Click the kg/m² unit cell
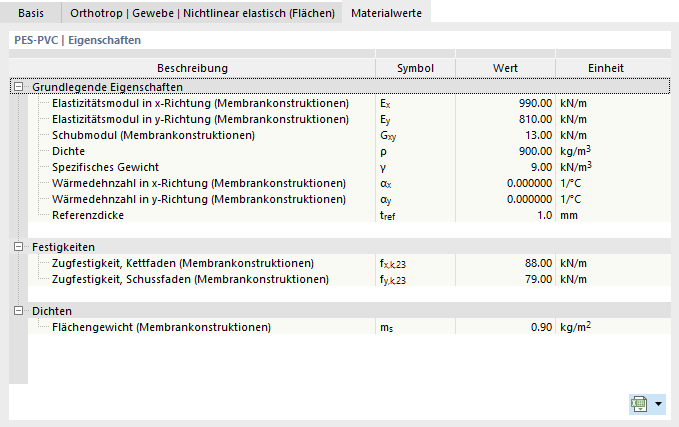Viewport: 679px width, 427px height. [x=613, y=327]
